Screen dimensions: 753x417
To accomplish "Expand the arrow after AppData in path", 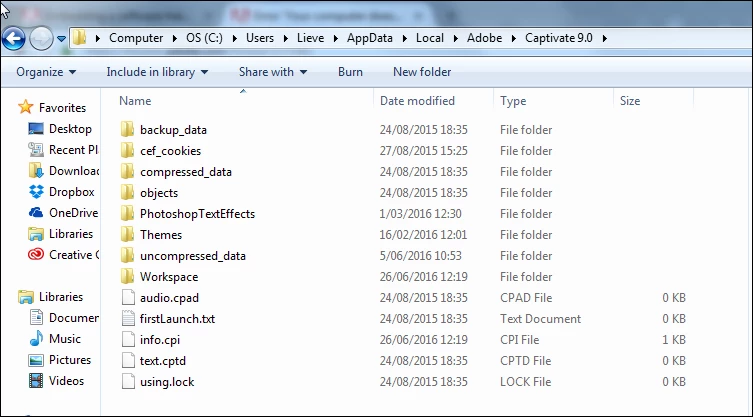I will click(405, 38).
